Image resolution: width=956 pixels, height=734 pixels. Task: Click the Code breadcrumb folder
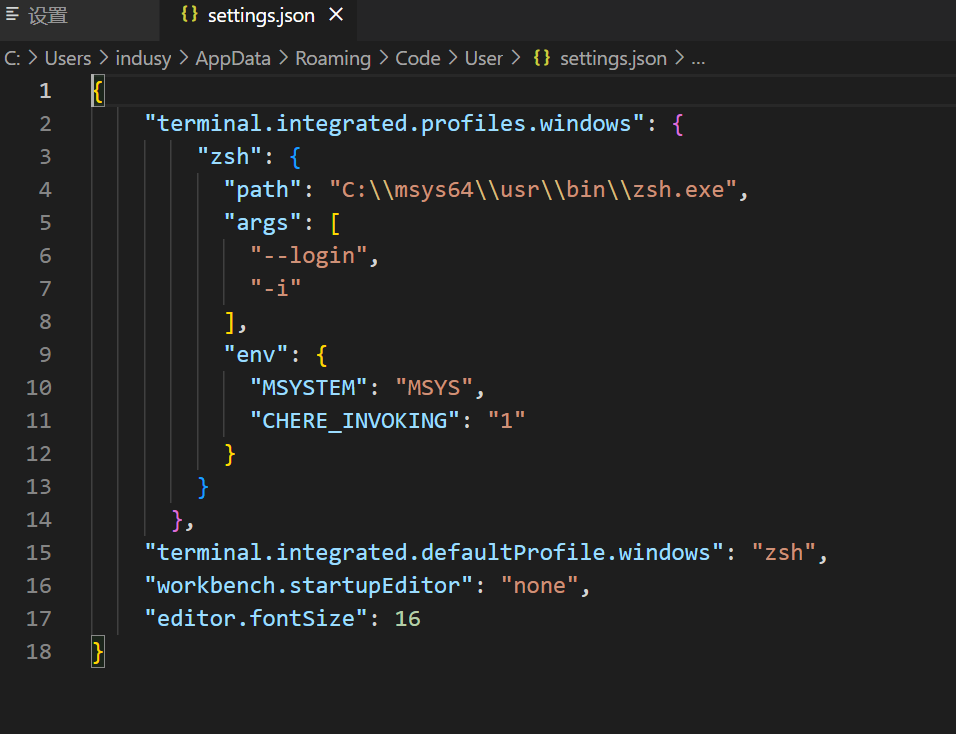418,58
